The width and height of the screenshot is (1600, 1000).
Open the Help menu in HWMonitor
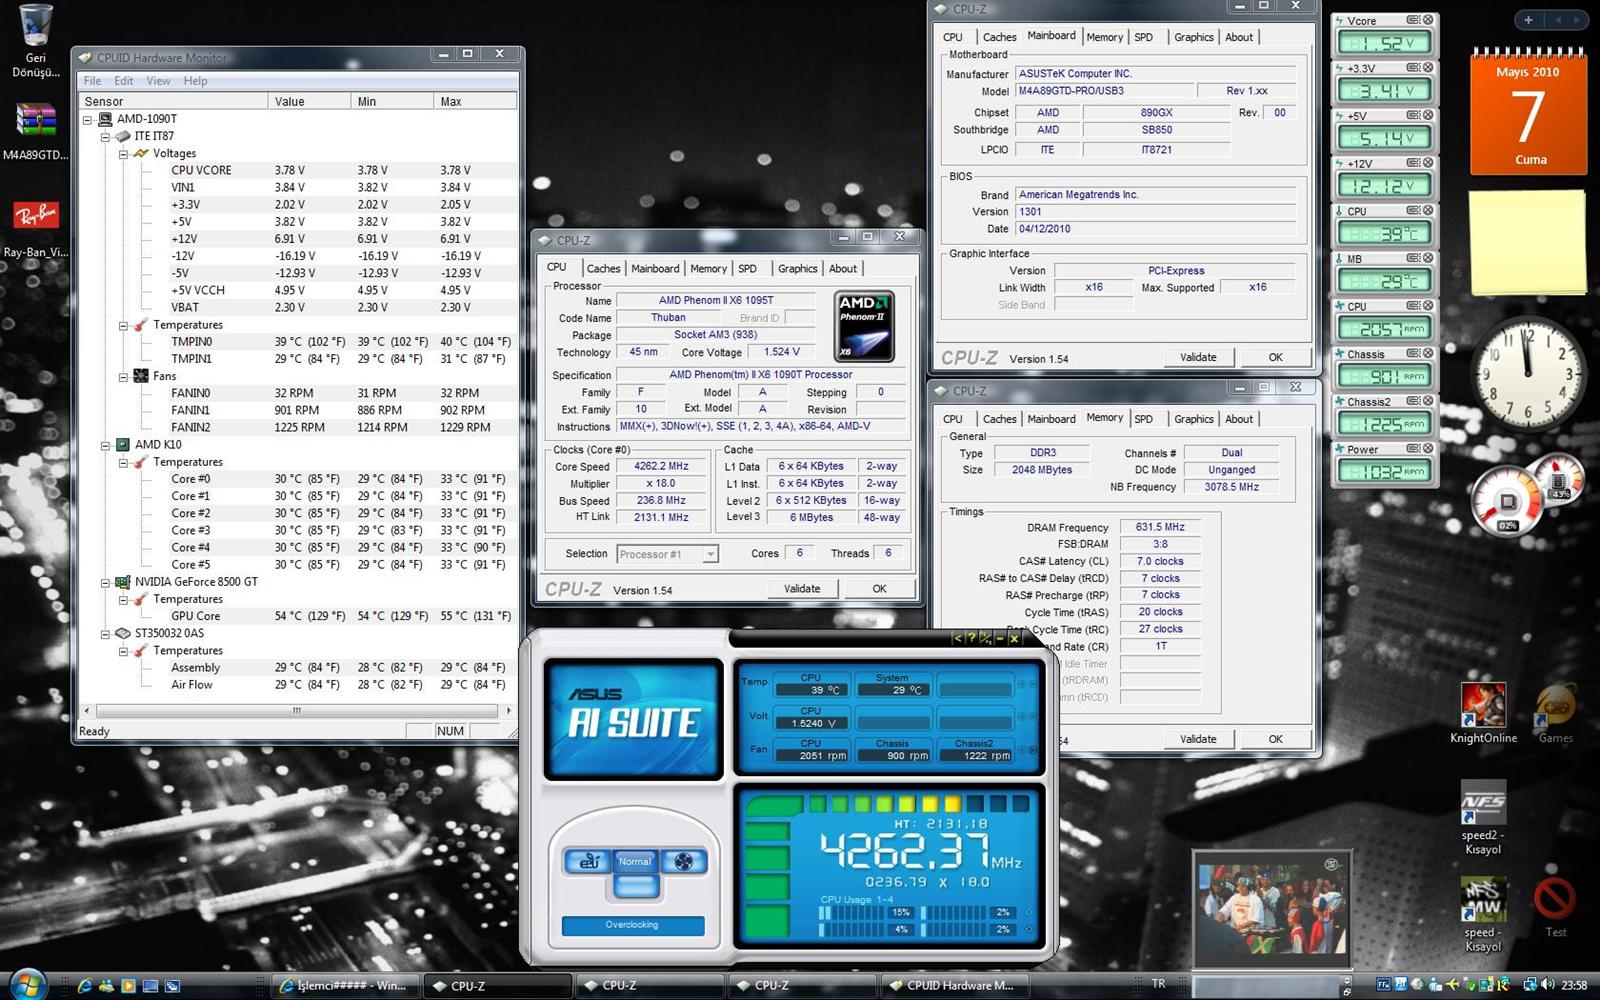click(x=195, y=81)
